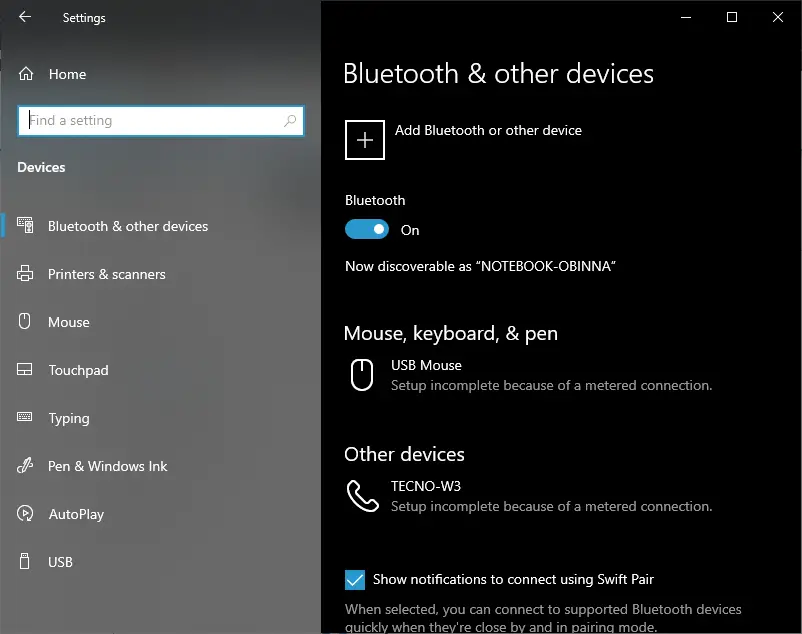Click the AutoPlay sidebar icon
This screenshot has height=634, width=802.
tap(25, 513)
